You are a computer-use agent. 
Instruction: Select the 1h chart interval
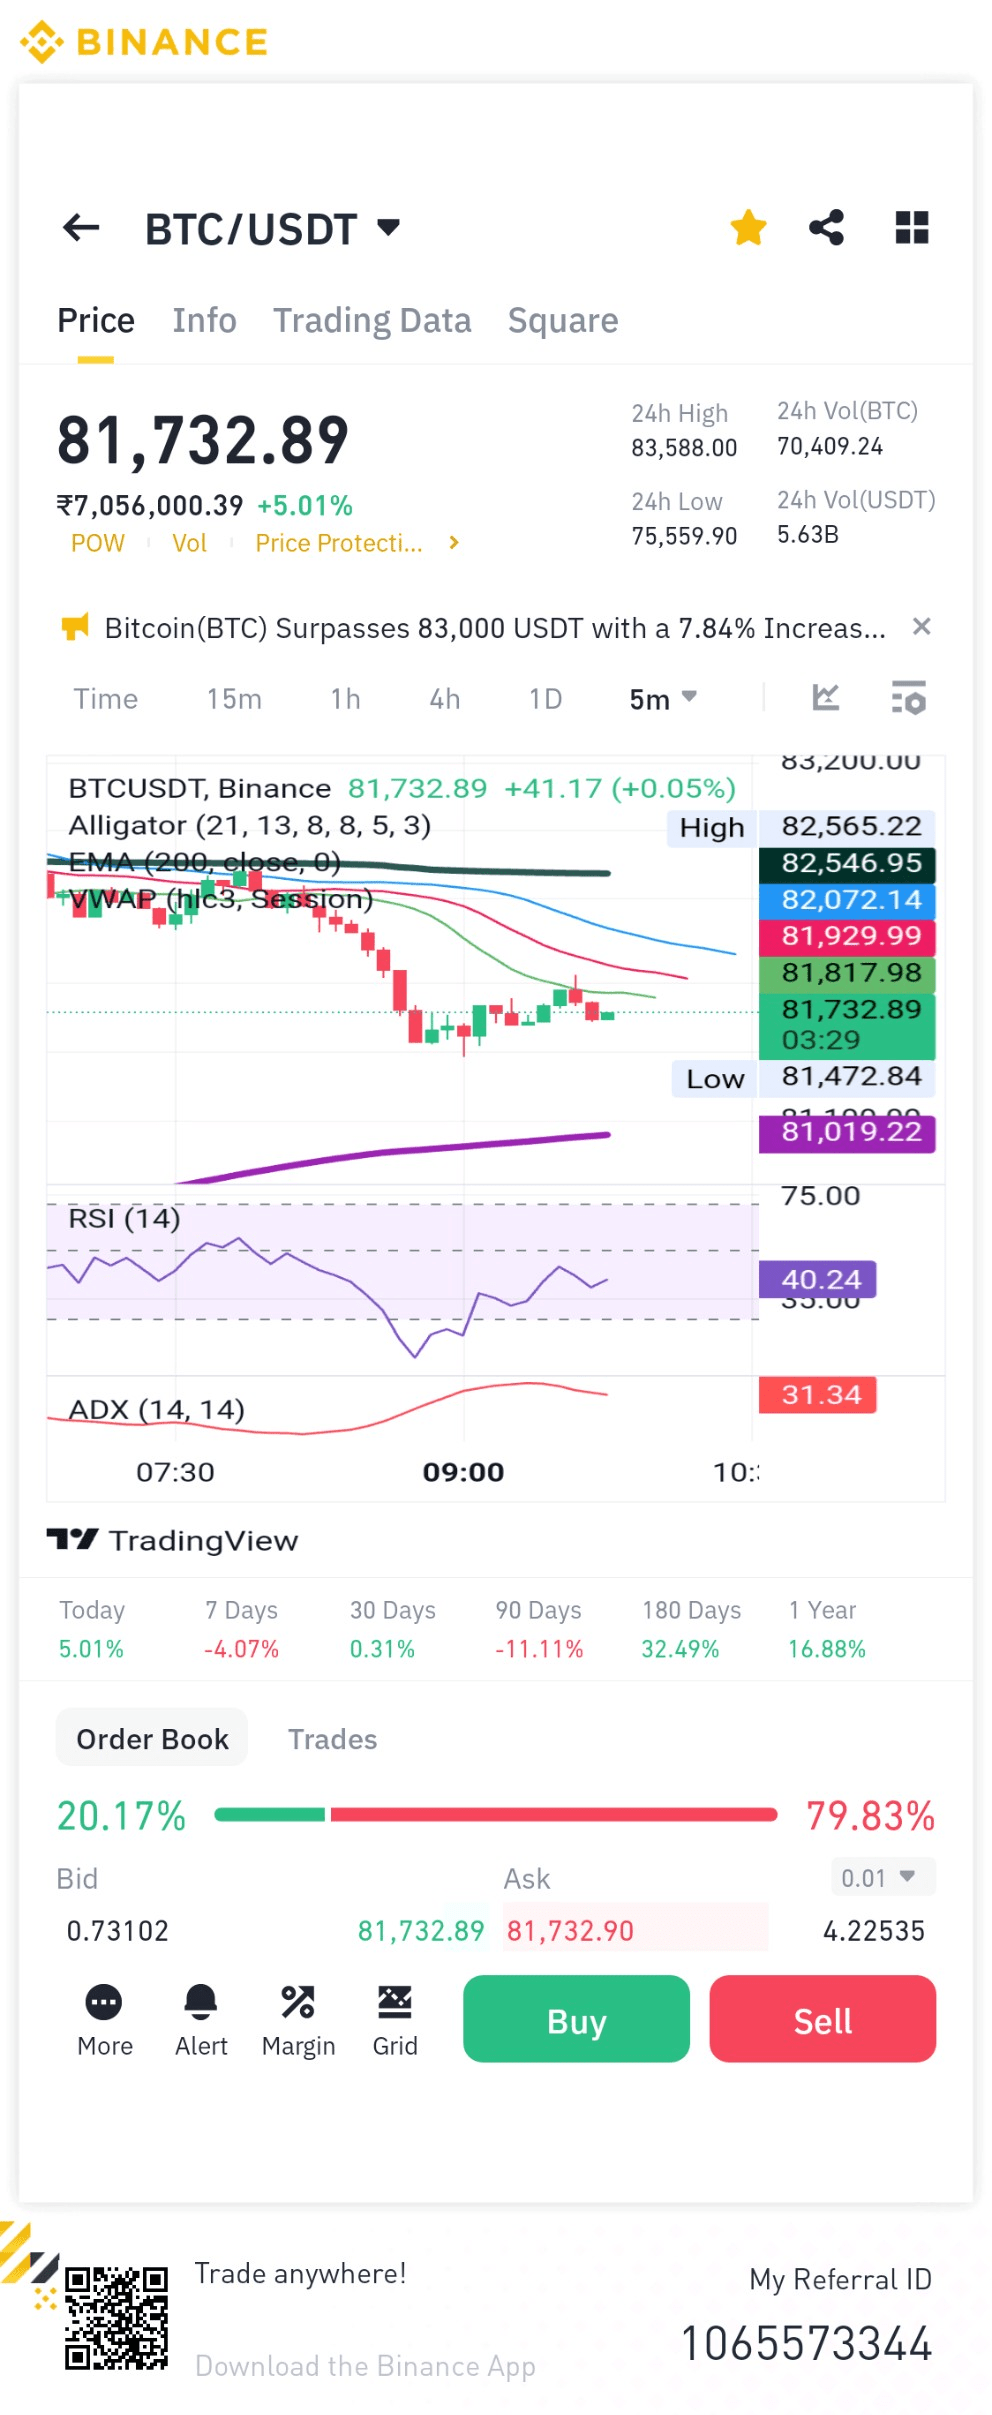tap(346, 699)
